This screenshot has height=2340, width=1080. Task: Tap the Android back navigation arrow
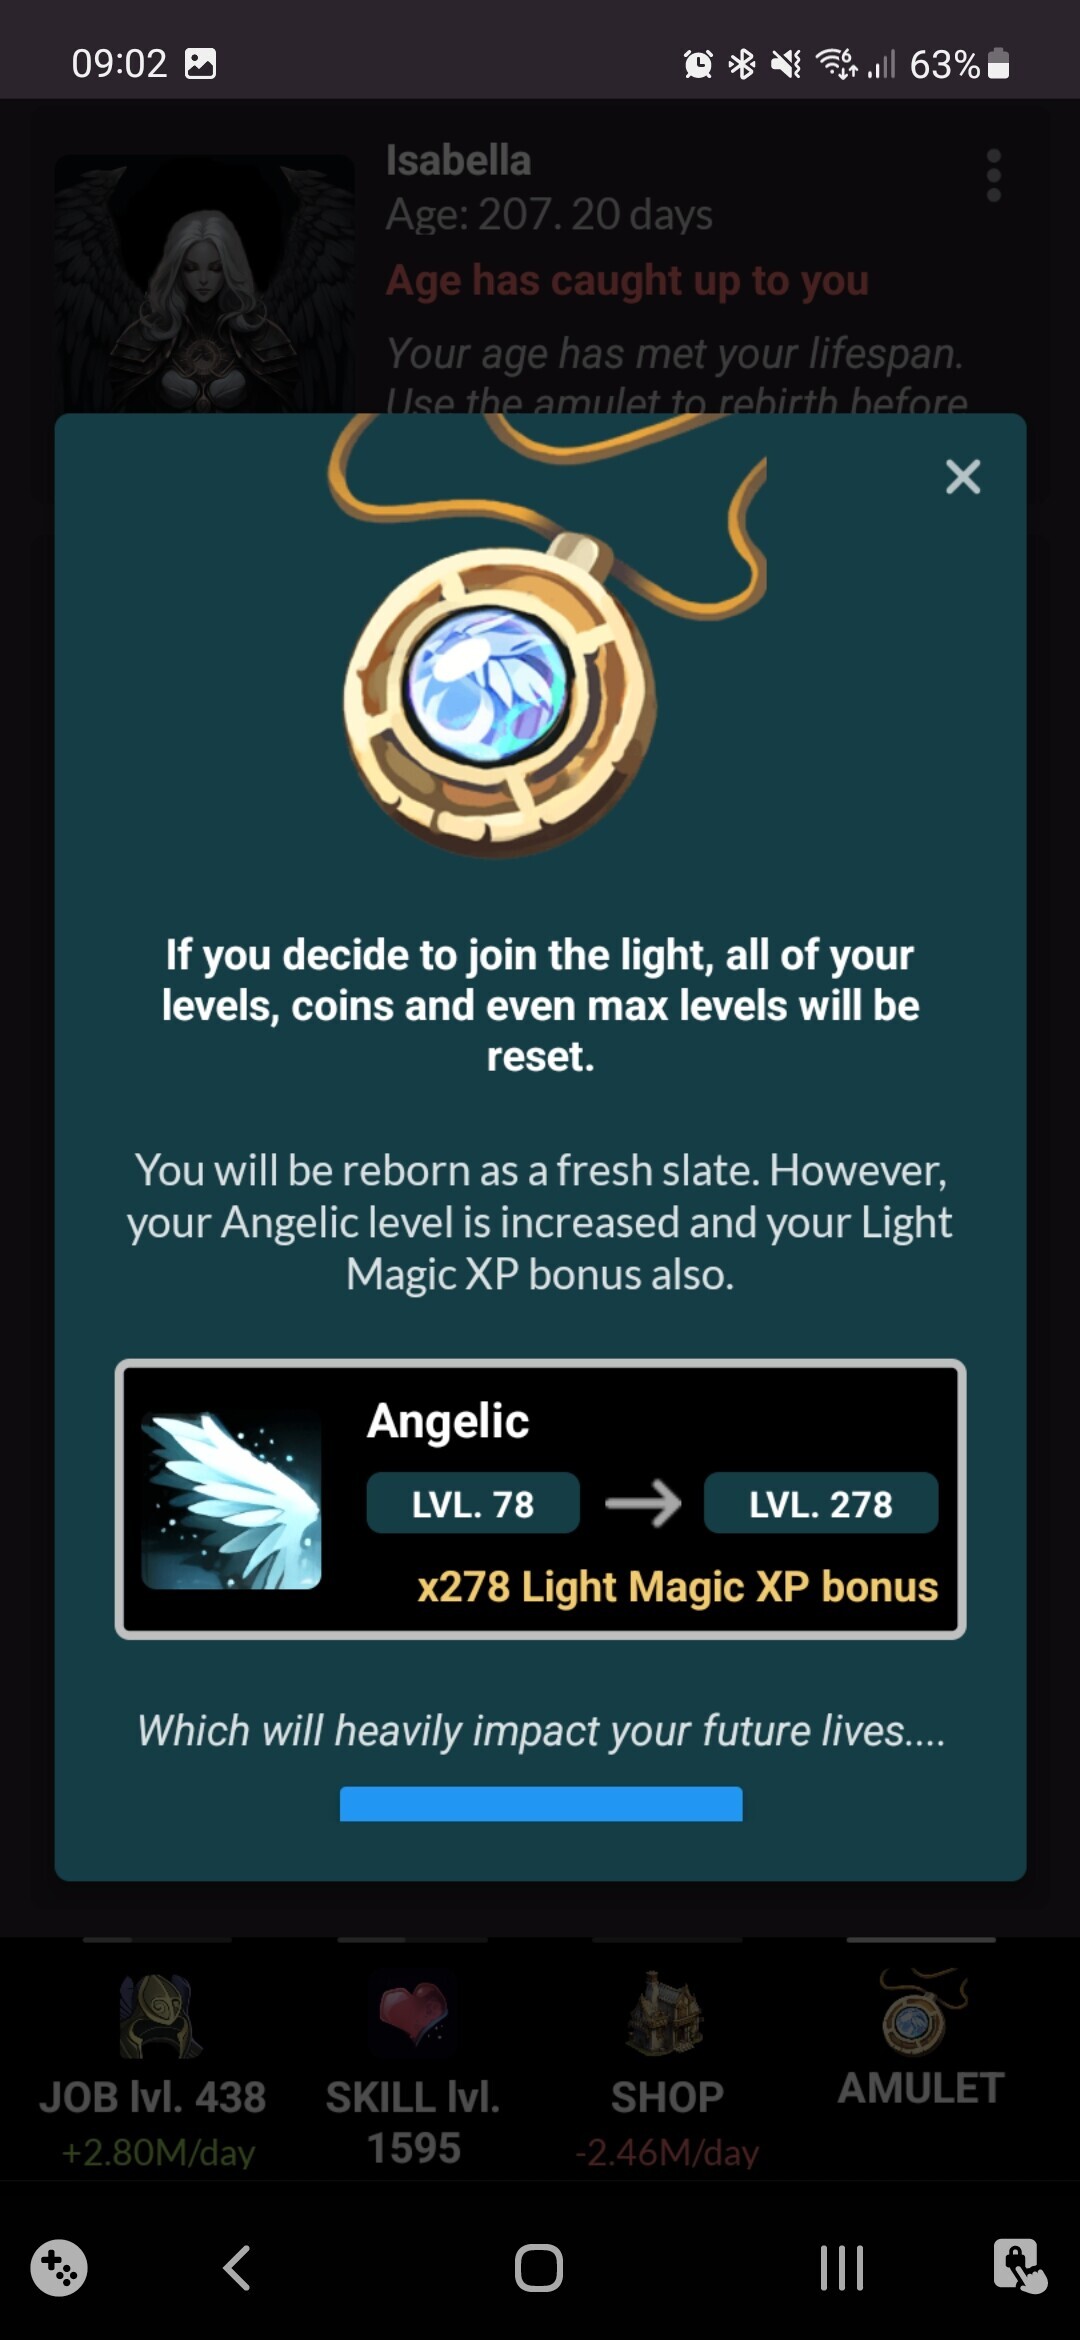[237, 2267]
